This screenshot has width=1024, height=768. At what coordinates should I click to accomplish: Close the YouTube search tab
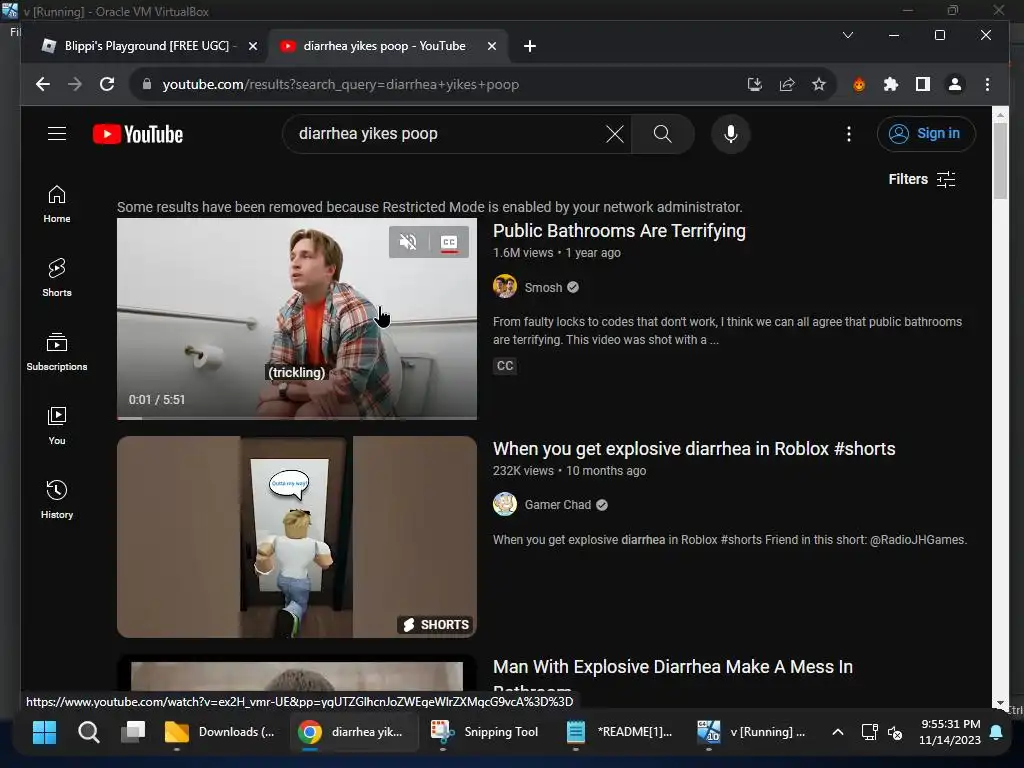[x=492, y=46]
